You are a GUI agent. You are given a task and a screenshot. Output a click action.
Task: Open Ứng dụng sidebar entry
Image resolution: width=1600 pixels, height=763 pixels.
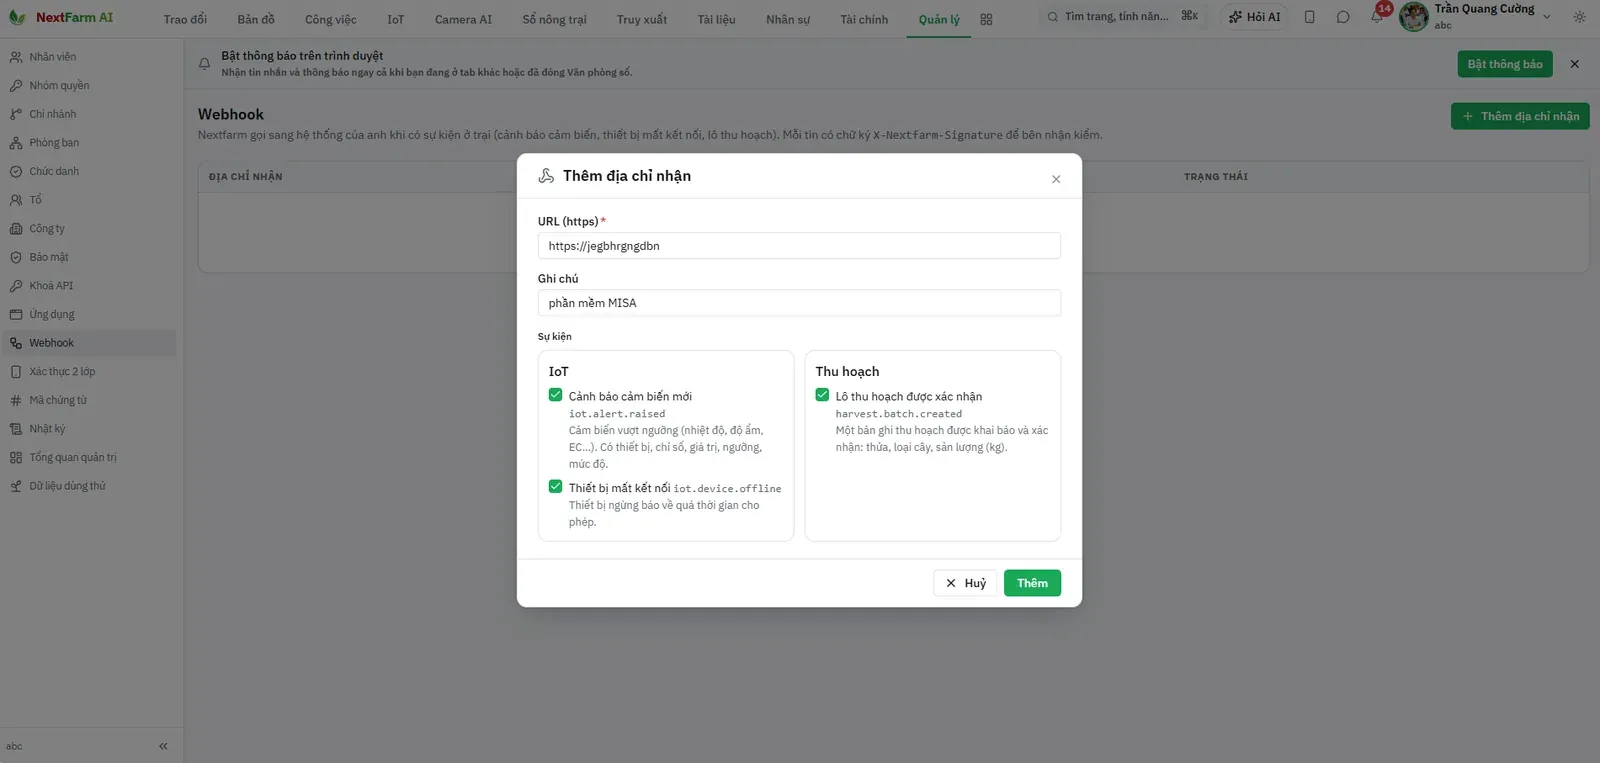click(90, 315)
